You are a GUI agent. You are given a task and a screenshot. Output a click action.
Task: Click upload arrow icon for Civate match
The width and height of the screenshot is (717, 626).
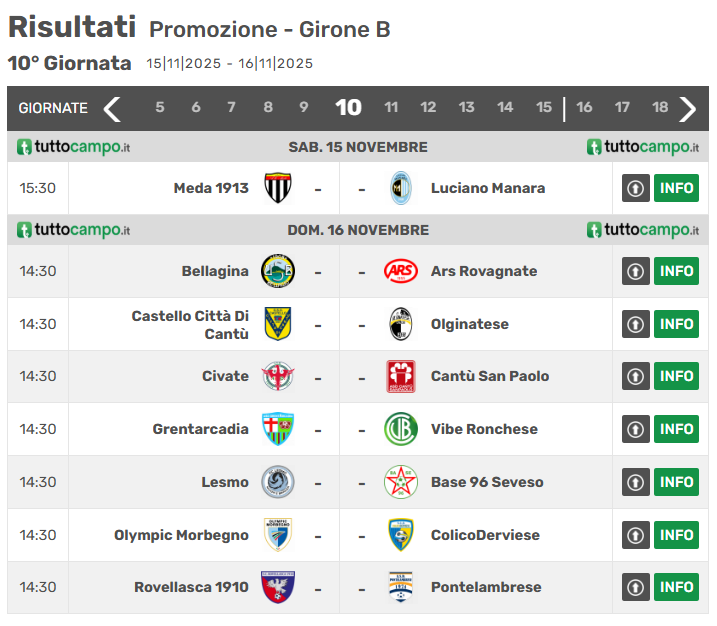(636, 376)
